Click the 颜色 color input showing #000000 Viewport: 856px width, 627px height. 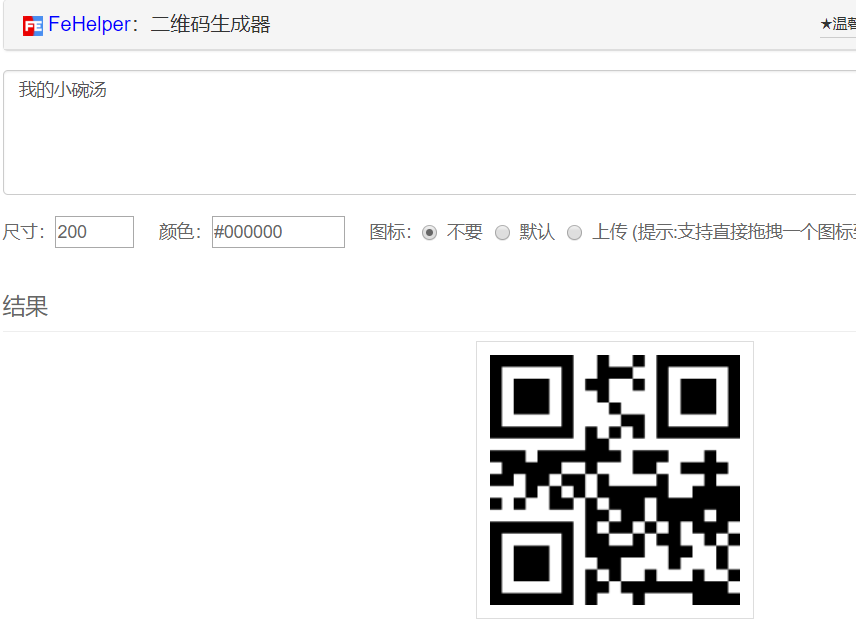278,232
